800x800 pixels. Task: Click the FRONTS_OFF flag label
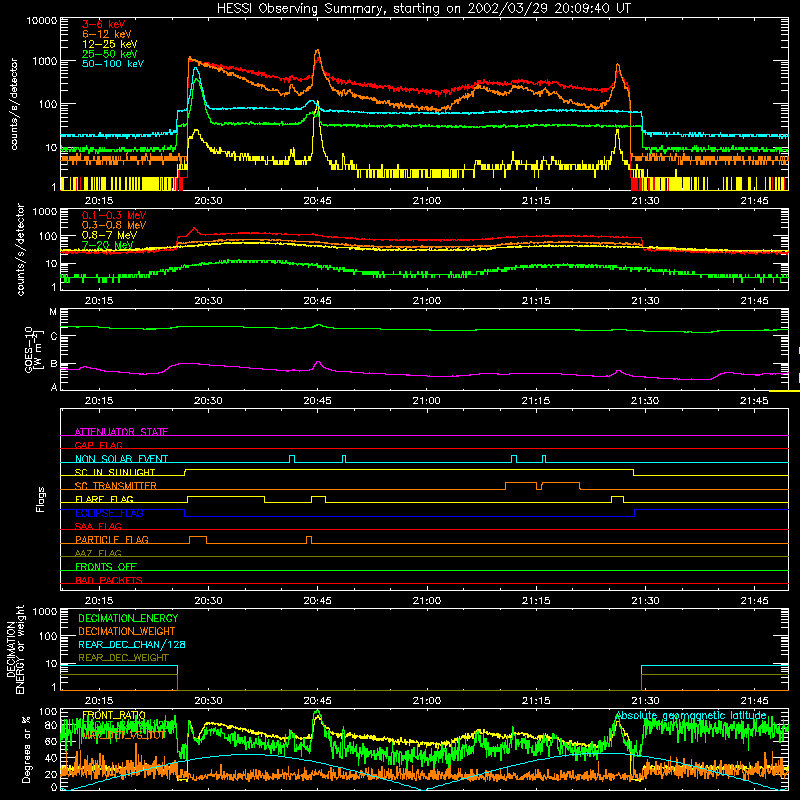coord(106,566)
